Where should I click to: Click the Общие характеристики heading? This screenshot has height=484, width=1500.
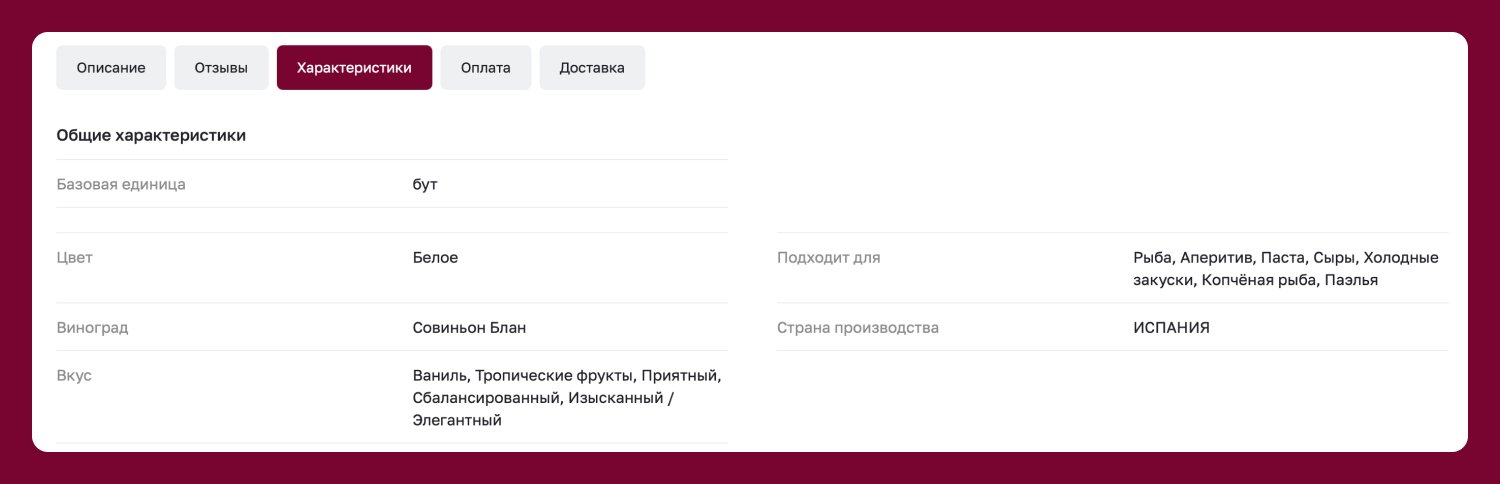pos(151,135)
